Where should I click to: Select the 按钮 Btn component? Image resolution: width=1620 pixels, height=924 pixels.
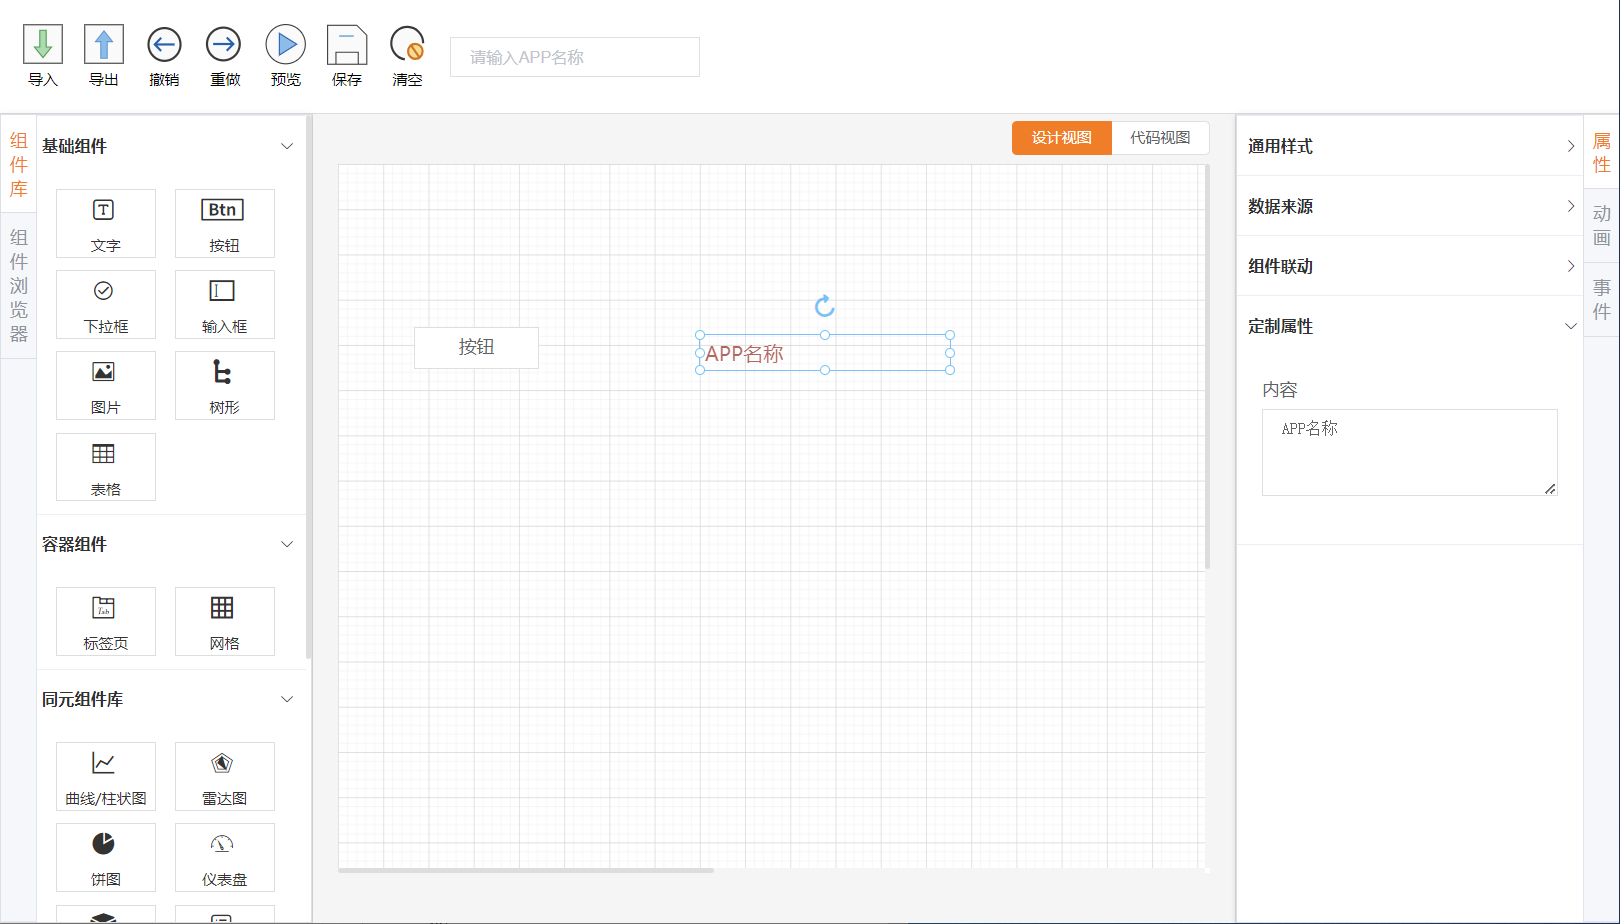coord(225,224)
